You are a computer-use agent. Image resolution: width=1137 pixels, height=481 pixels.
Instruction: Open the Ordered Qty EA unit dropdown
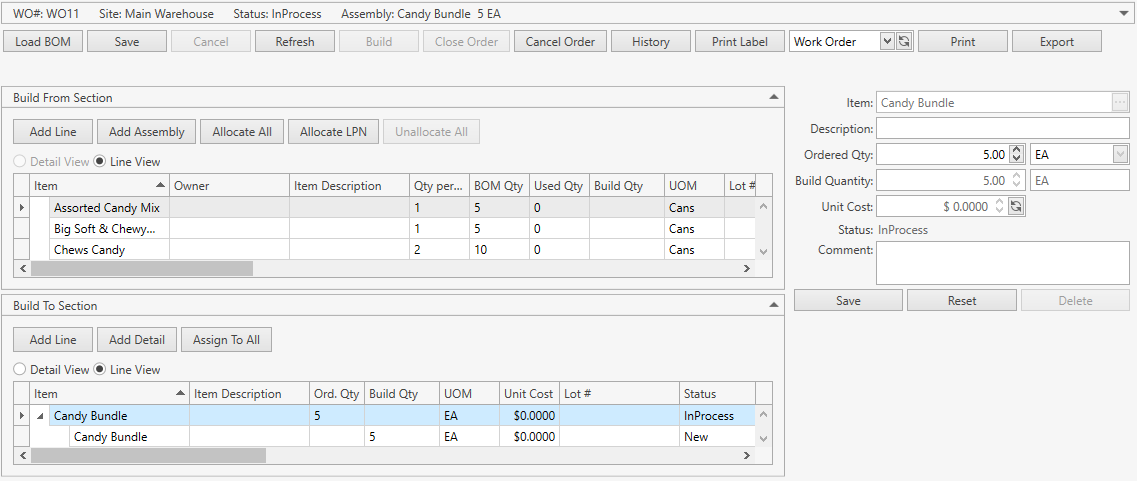(1120, 155)
